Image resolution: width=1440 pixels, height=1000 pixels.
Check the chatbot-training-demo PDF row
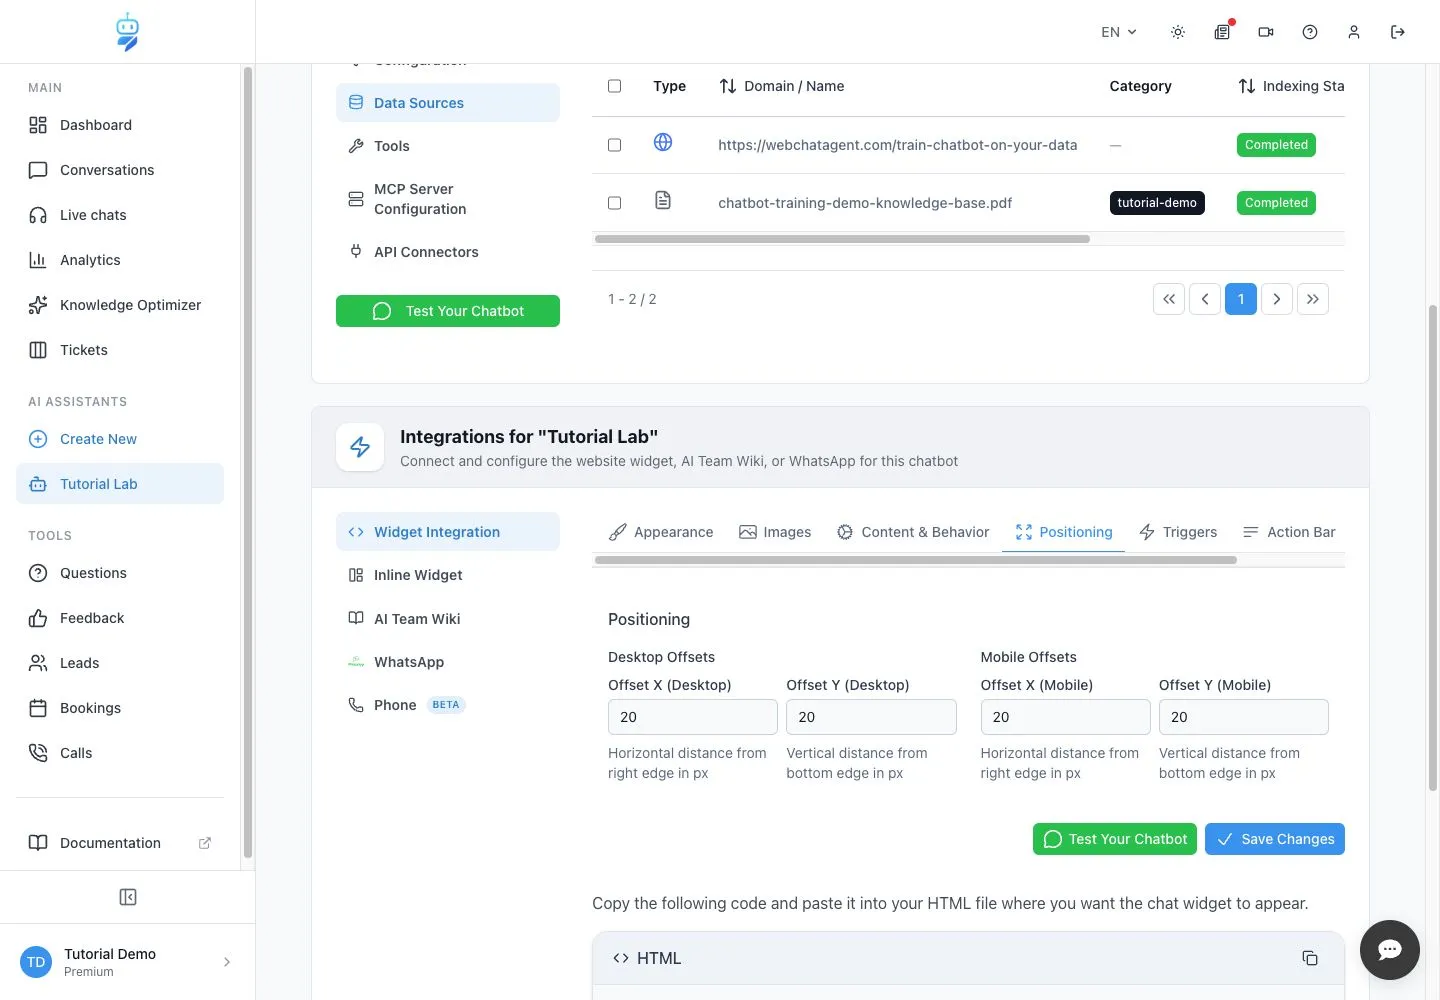click(x=615, y=203)
